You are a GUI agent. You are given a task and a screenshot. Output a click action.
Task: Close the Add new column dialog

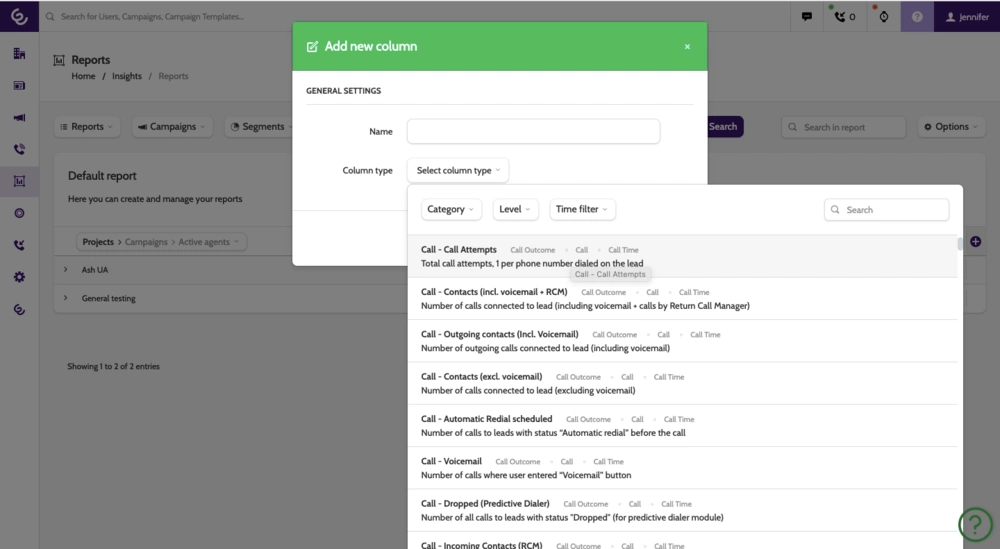[x=687, y=47]
